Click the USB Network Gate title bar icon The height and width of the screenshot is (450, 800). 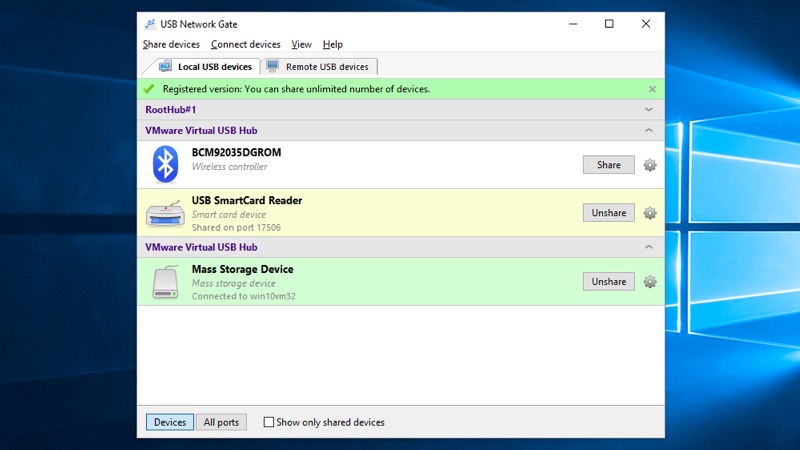(150, 24)
